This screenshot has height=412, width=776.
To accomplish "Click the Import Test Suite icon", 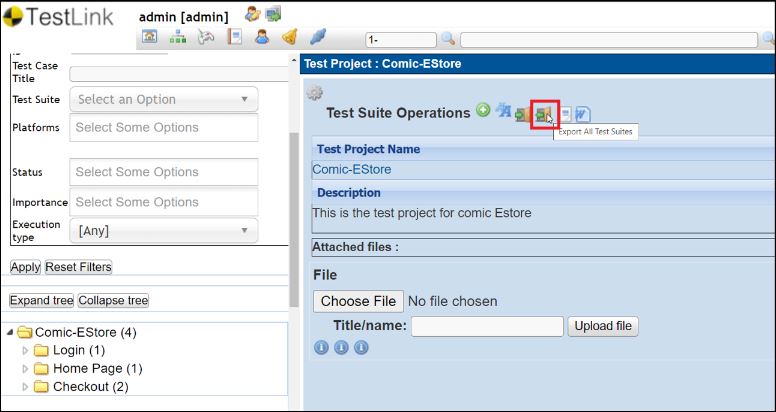I will [x=523, y=114].
